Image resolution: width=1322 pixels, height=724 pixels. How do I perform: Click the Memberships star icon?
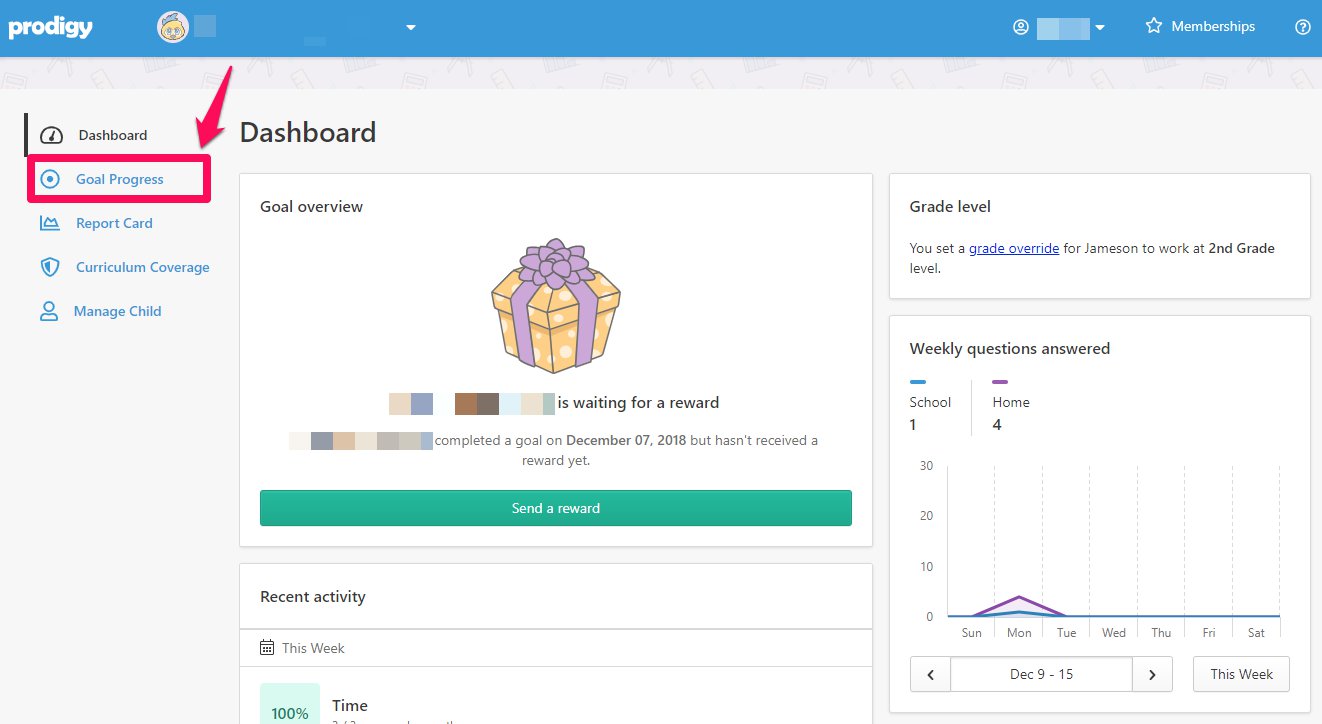(1154, 26)
